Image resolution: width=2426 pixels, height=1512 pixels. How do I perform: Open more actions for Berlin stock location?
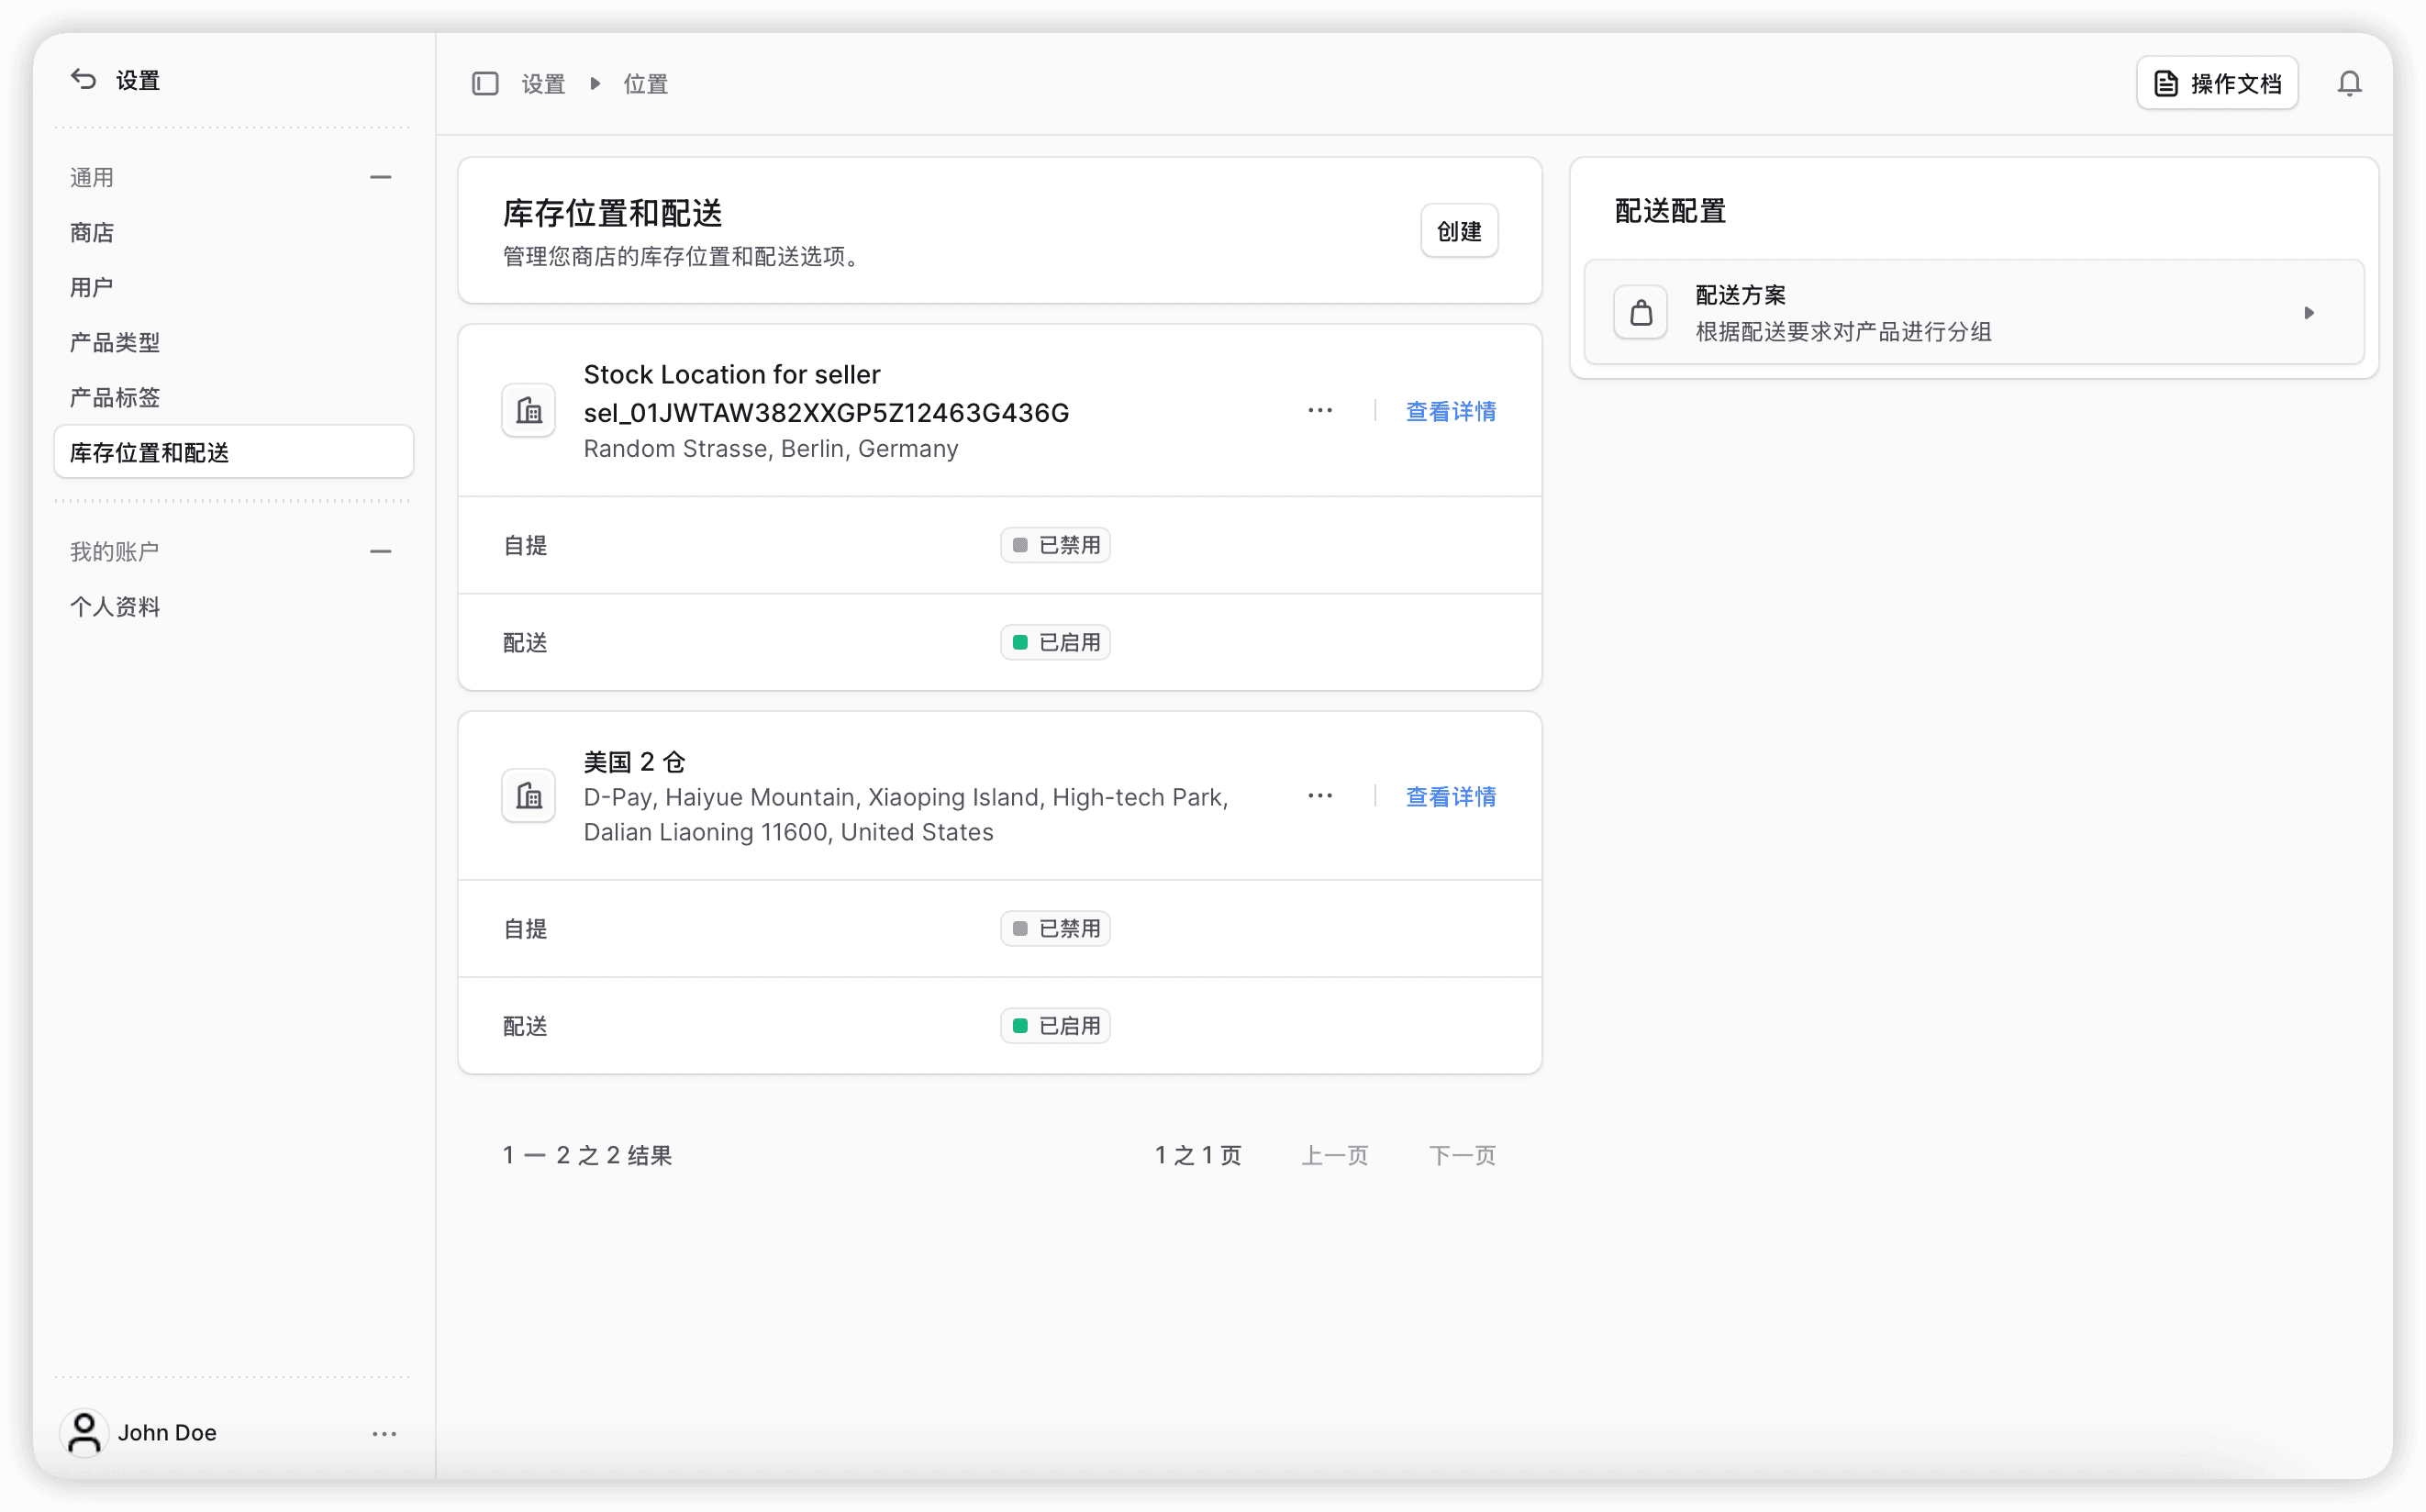1319,411
